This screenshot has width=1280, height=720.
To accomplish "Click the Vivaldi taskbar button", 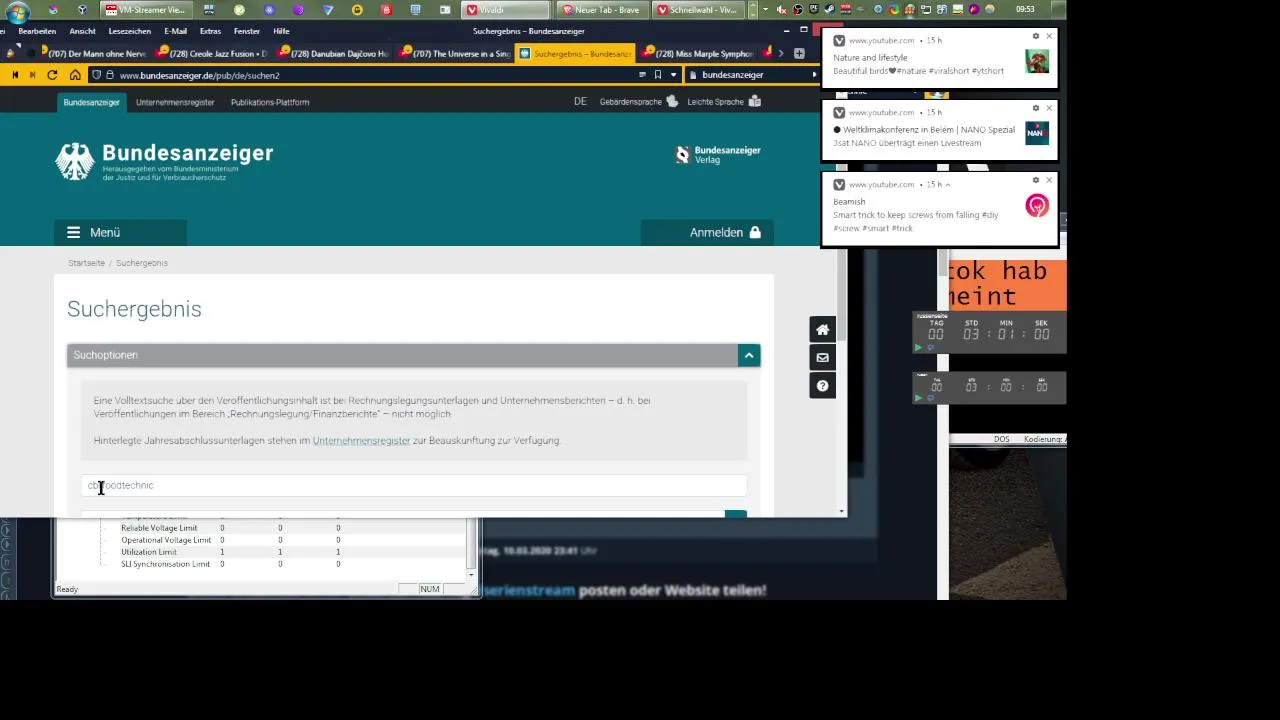I will coord(507,9).
